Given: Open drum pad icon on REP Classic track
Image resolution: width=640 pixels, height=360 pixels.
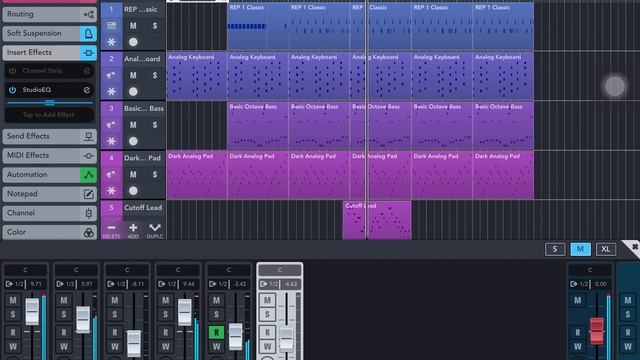Looking at the screenshot, I should (111, 26).
